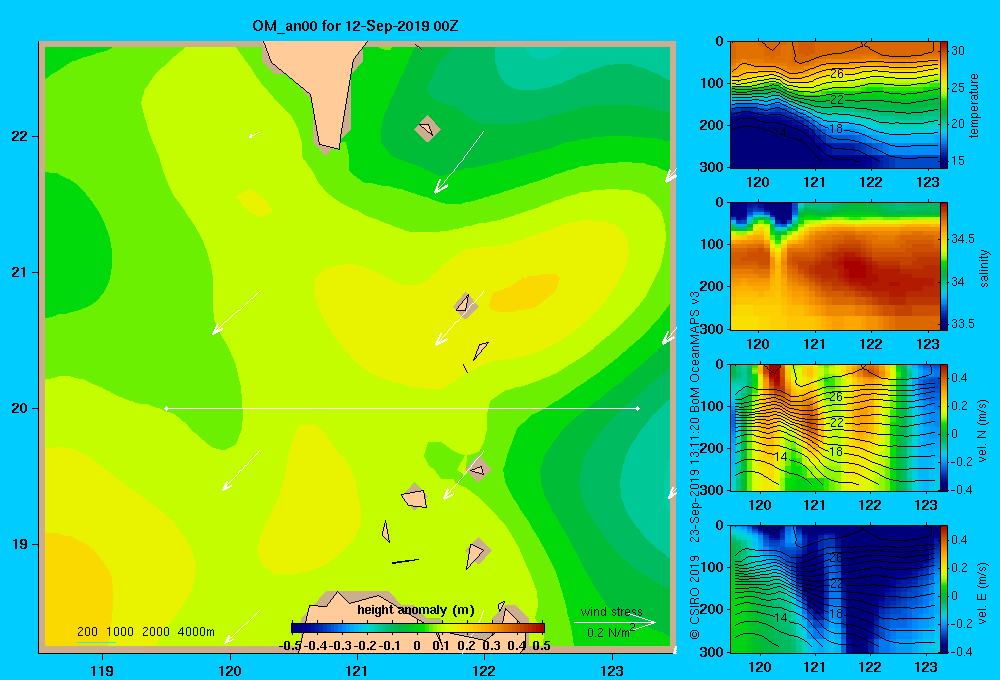Click the longitude 121 label under the main map

(x=357, y=670)
